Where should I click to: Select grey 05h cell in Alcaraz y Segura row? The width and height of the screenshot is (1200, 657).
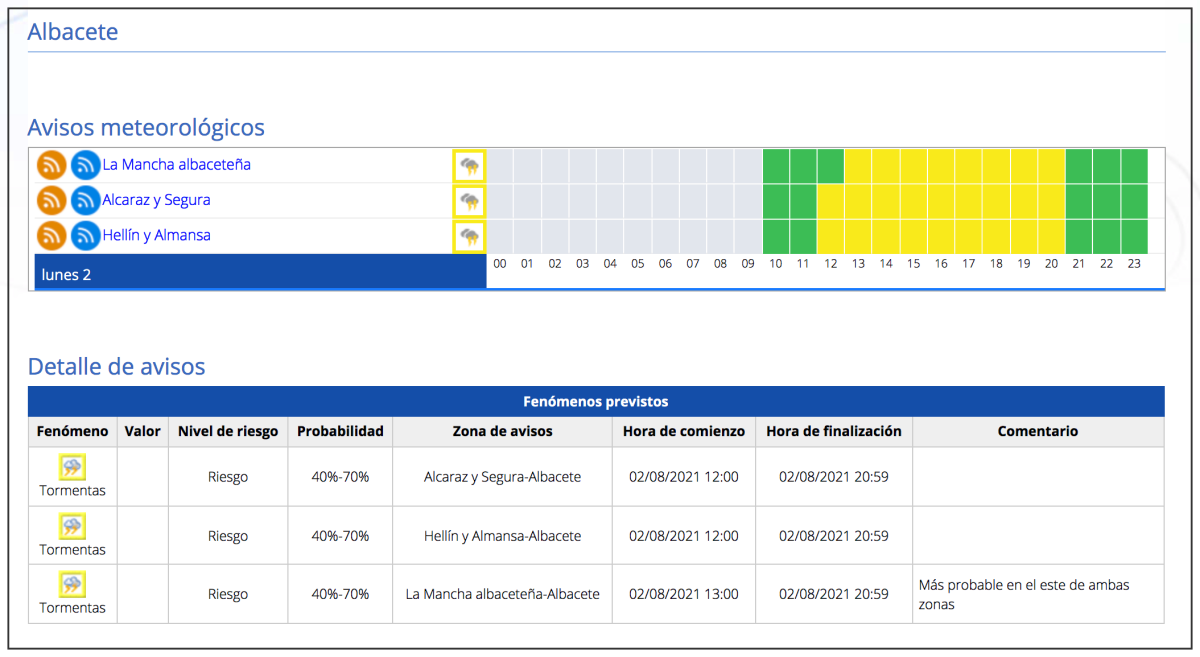[638, 201]
